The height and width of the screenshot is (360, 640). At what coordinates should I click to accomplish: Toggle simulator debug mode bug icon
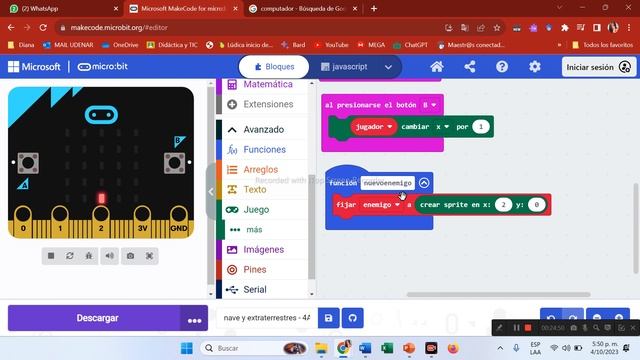click(x=89, y=256)
